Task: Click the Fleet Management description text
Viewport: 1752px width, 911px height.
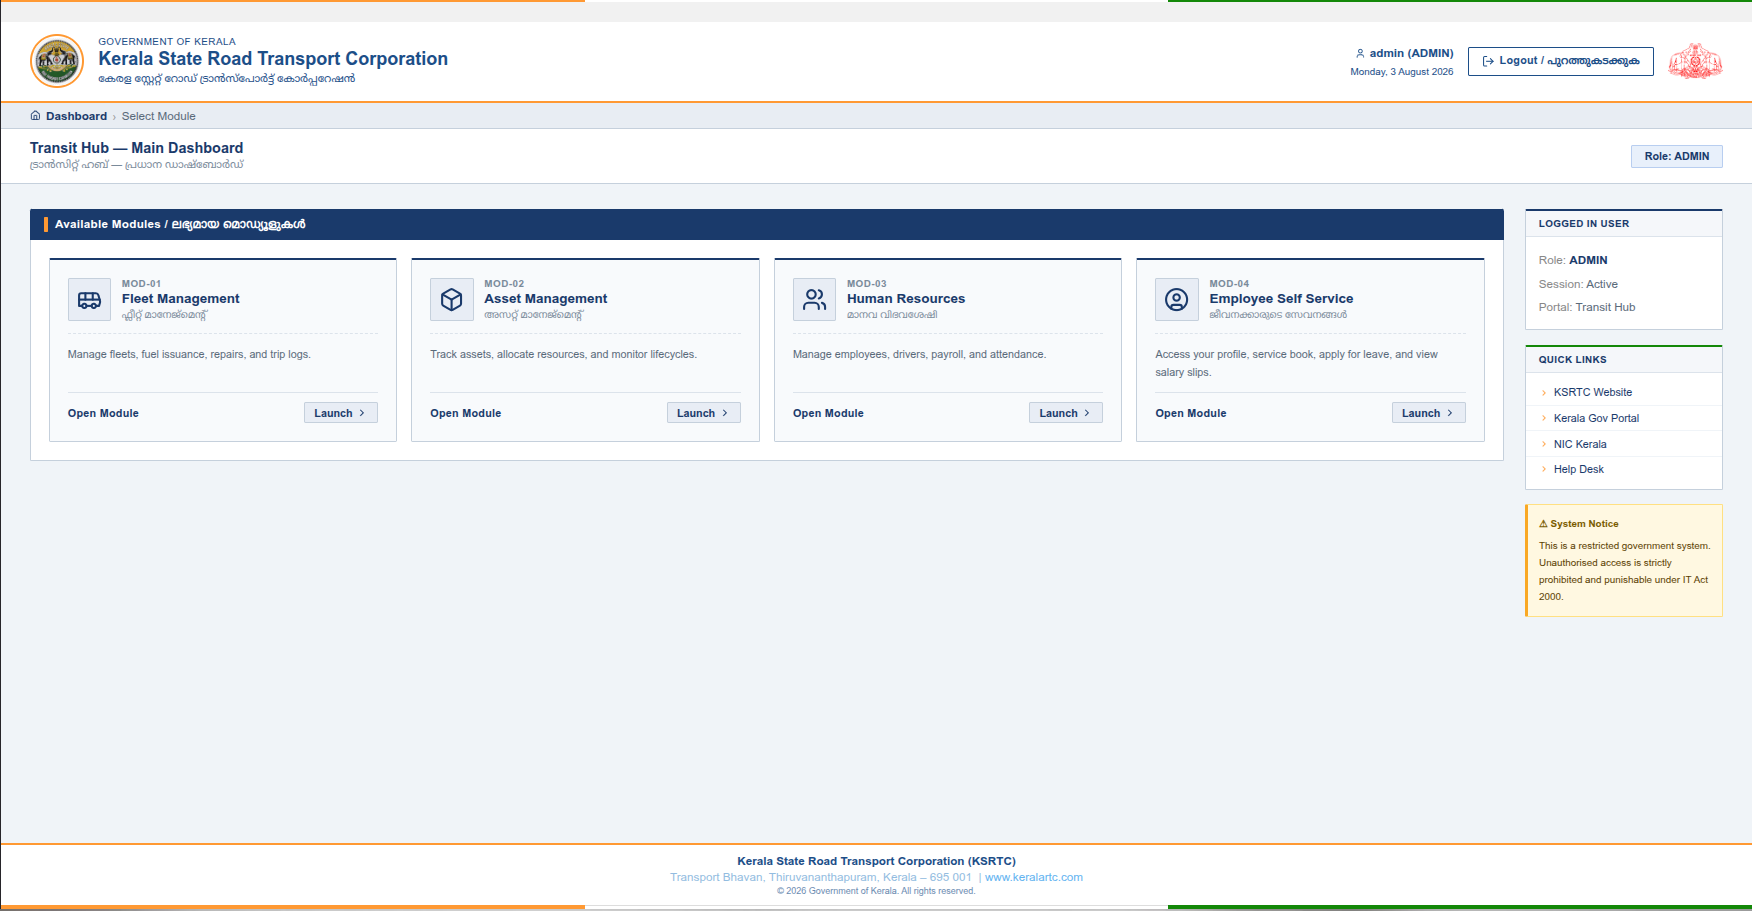Action: click(189, 354)
